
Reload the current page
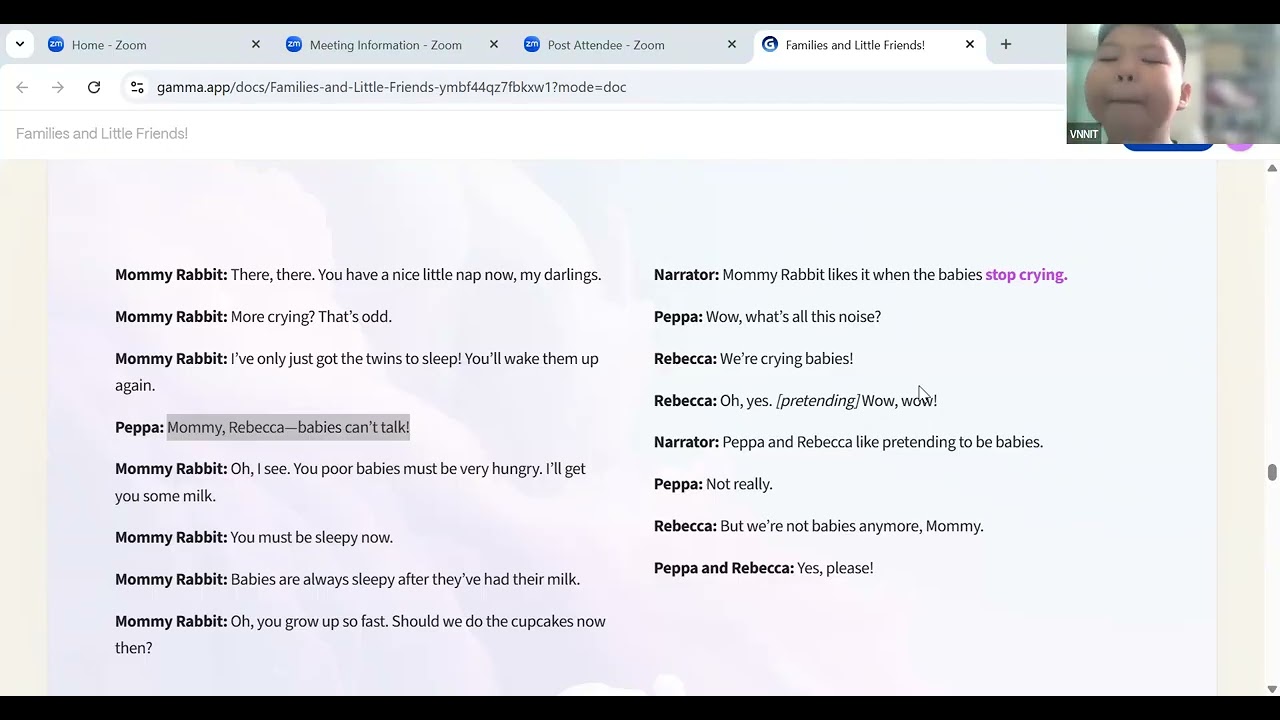pyautogui.click(x=94, y=87)
